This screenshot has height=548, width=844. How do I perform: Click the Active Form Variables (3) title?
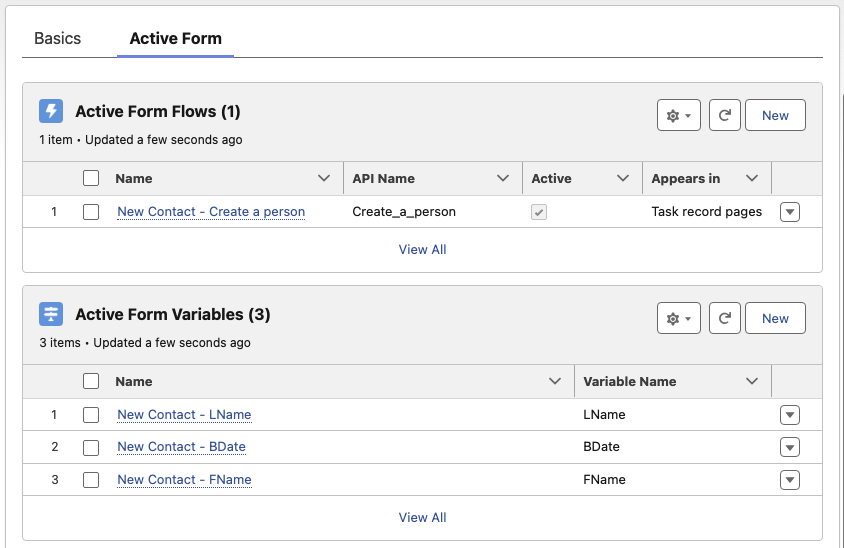(x=173, y=314)
